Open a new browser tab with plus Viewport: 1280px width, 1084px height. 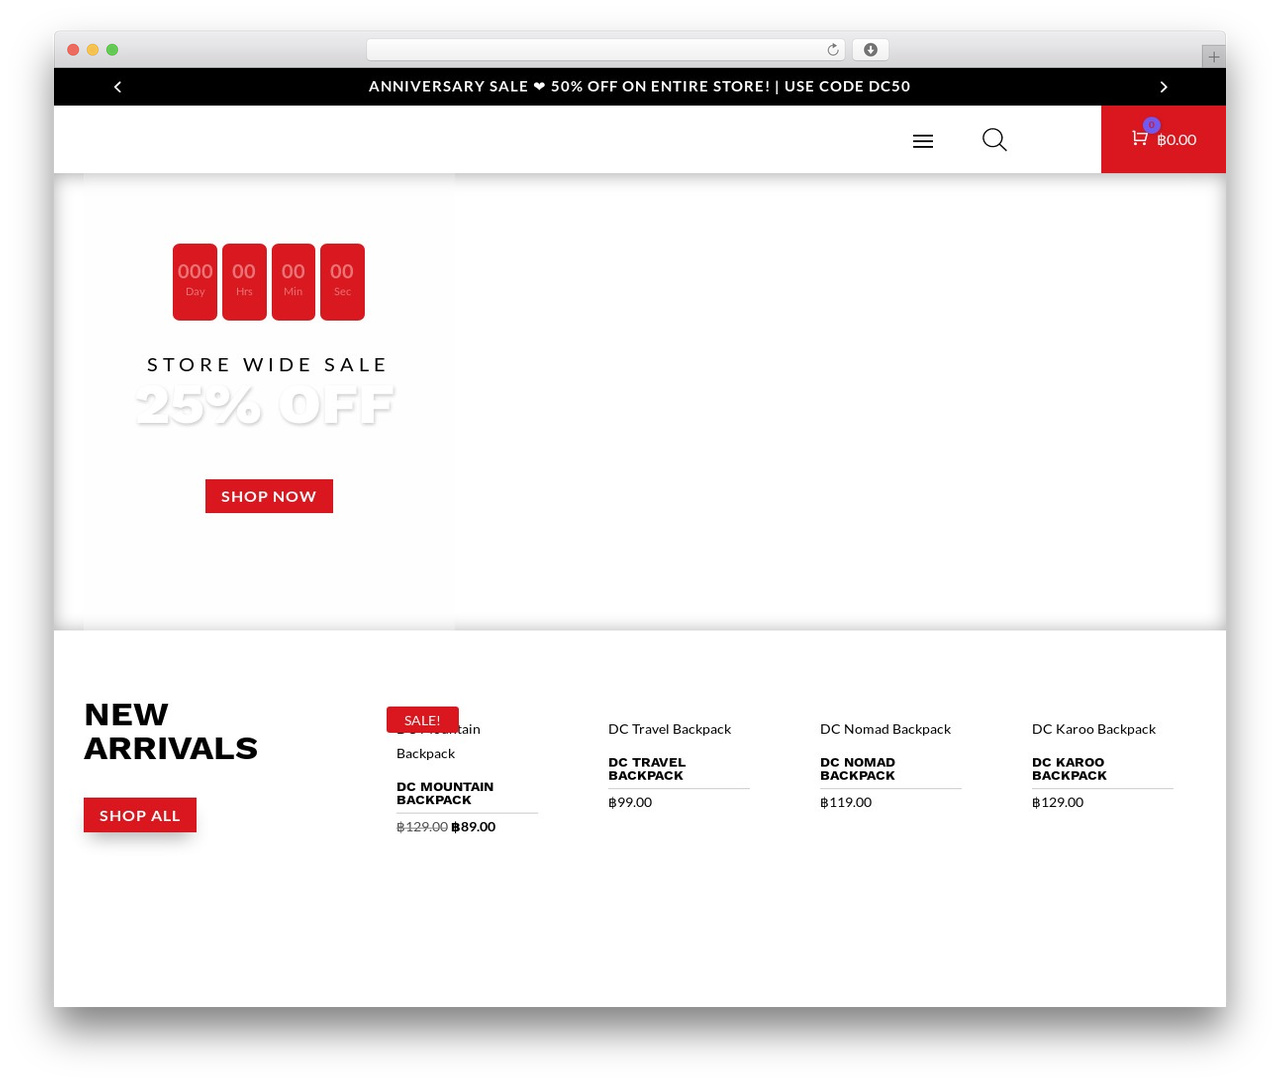coord(1213,57)
